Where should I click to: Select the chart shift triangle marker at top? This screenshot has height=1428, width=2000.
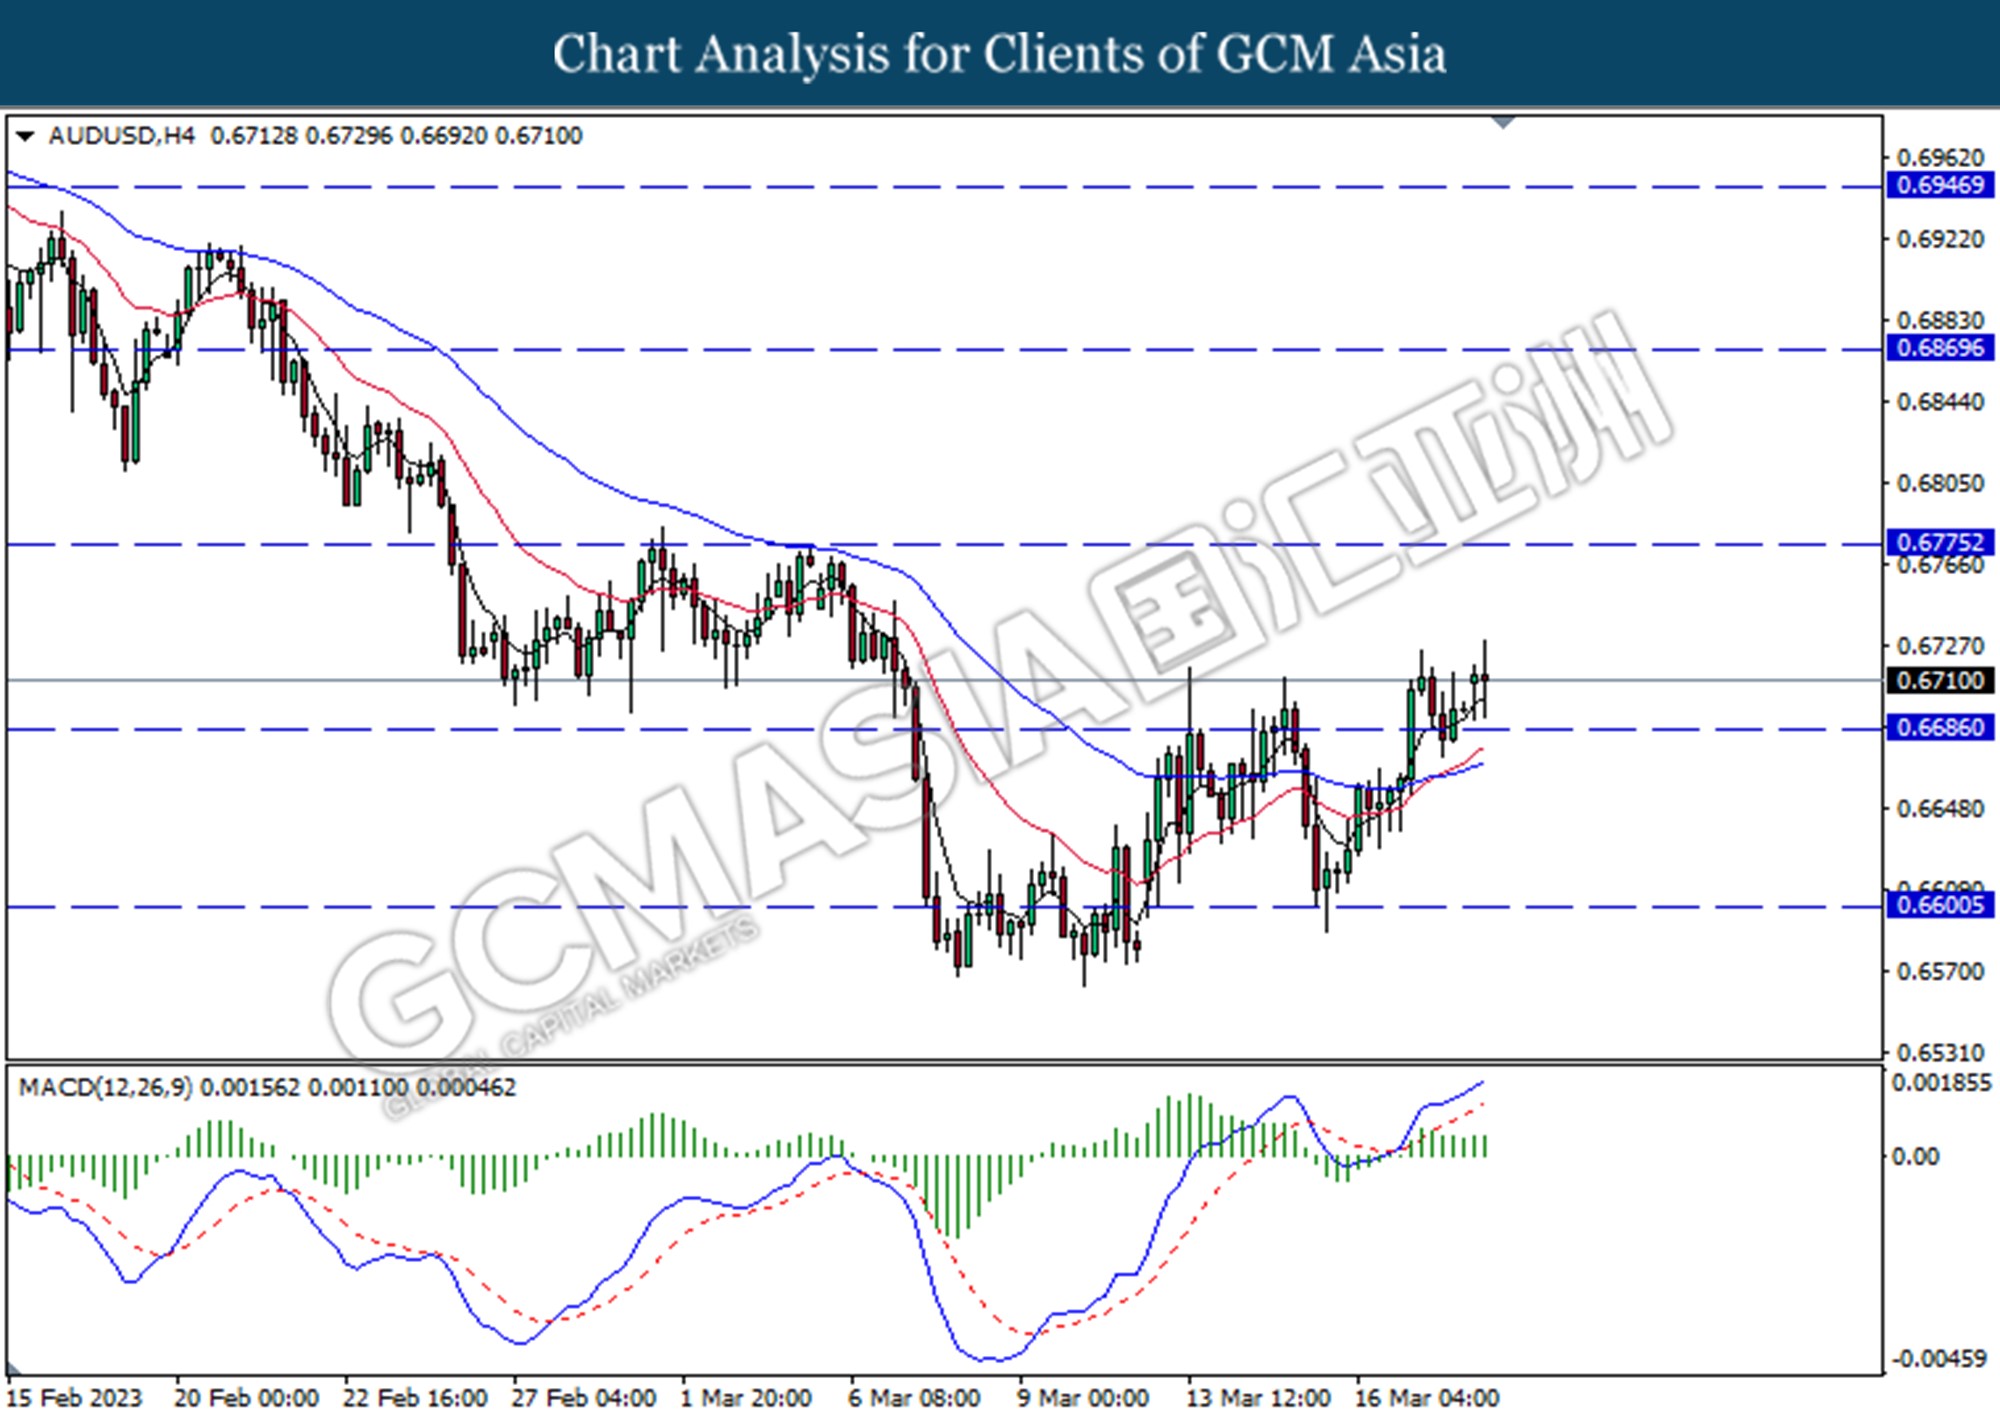[x=1503, y=122]
